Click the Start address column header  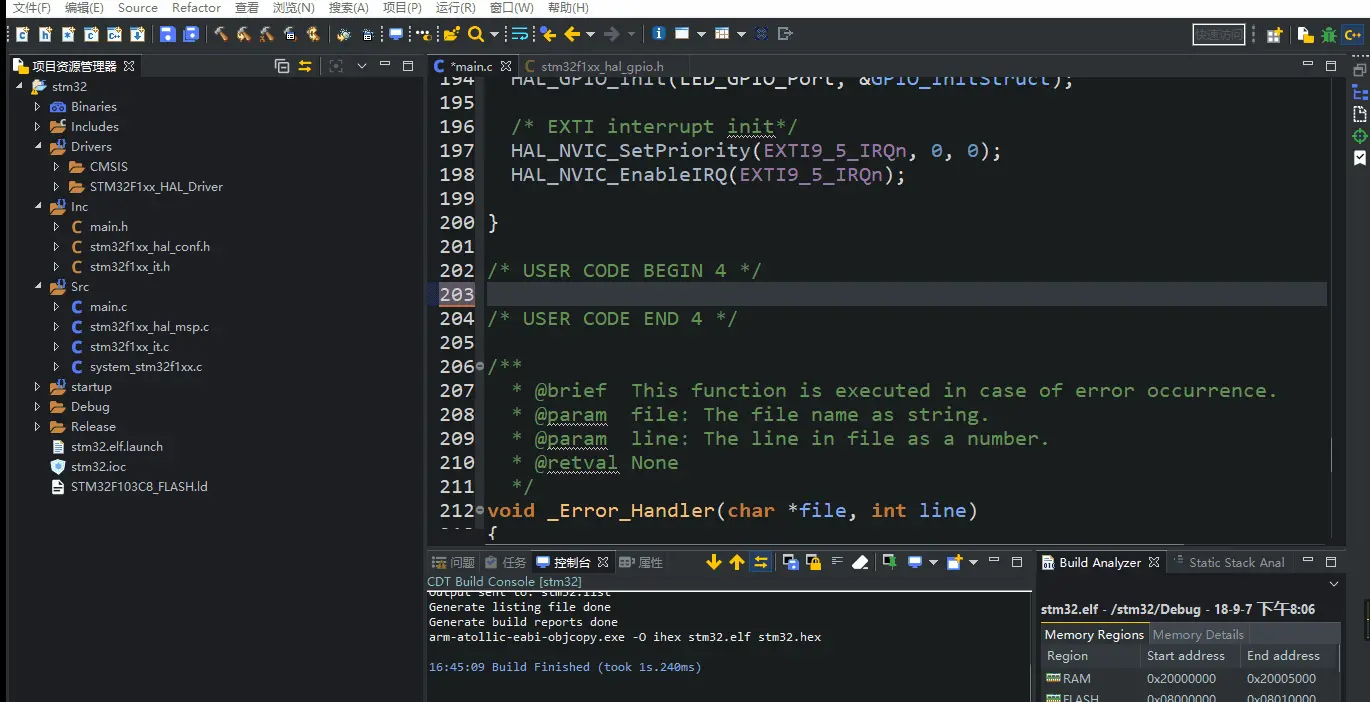1185,655
